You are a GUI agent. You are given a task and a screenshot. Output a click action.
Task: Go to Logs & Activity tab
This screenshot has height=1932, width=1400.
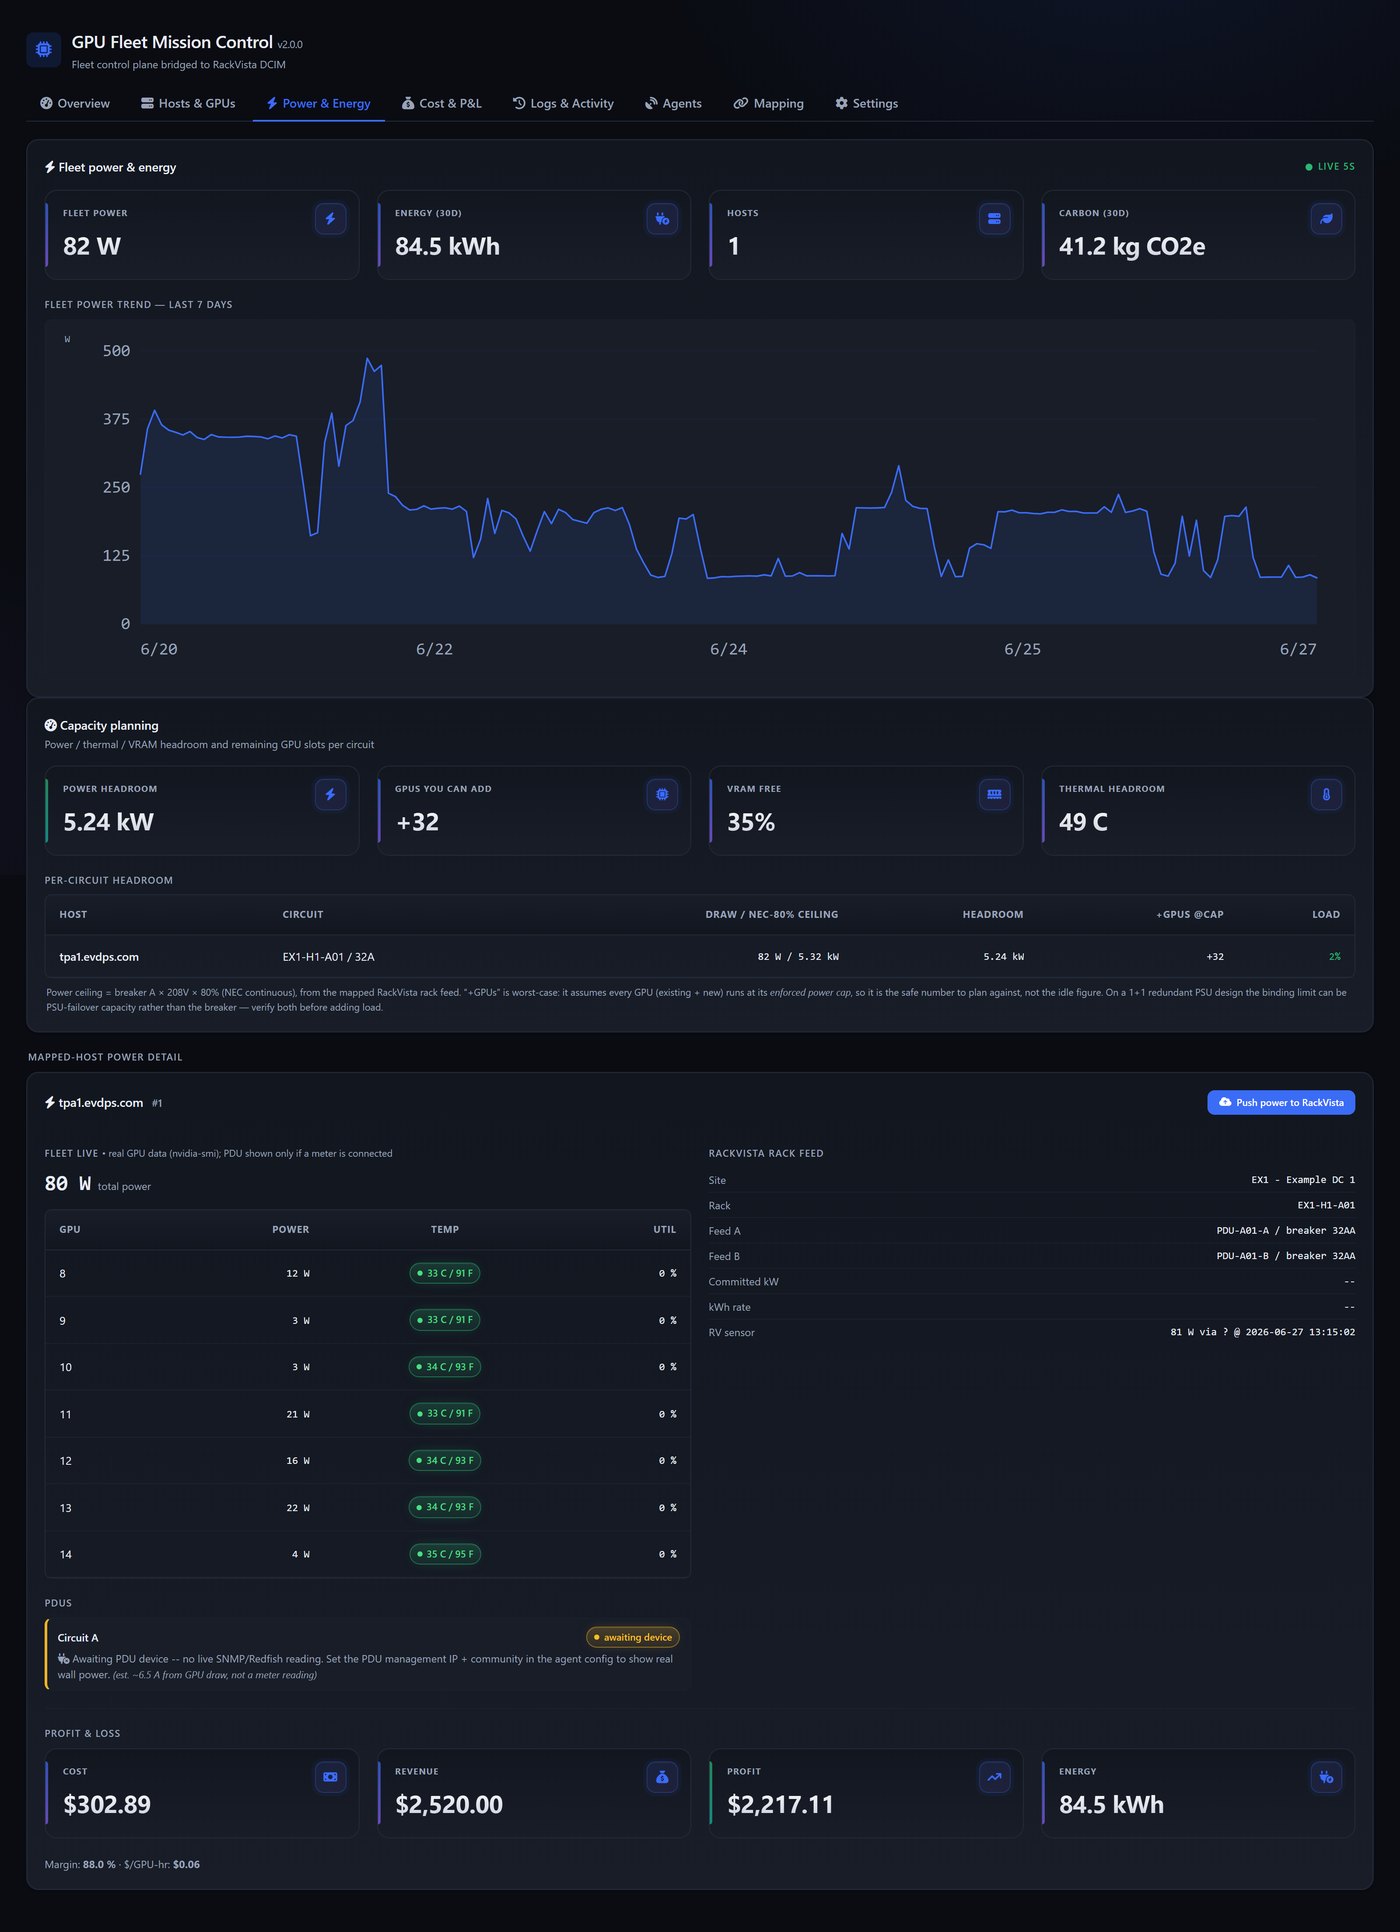pyautogui.click(x=563, y=103)
